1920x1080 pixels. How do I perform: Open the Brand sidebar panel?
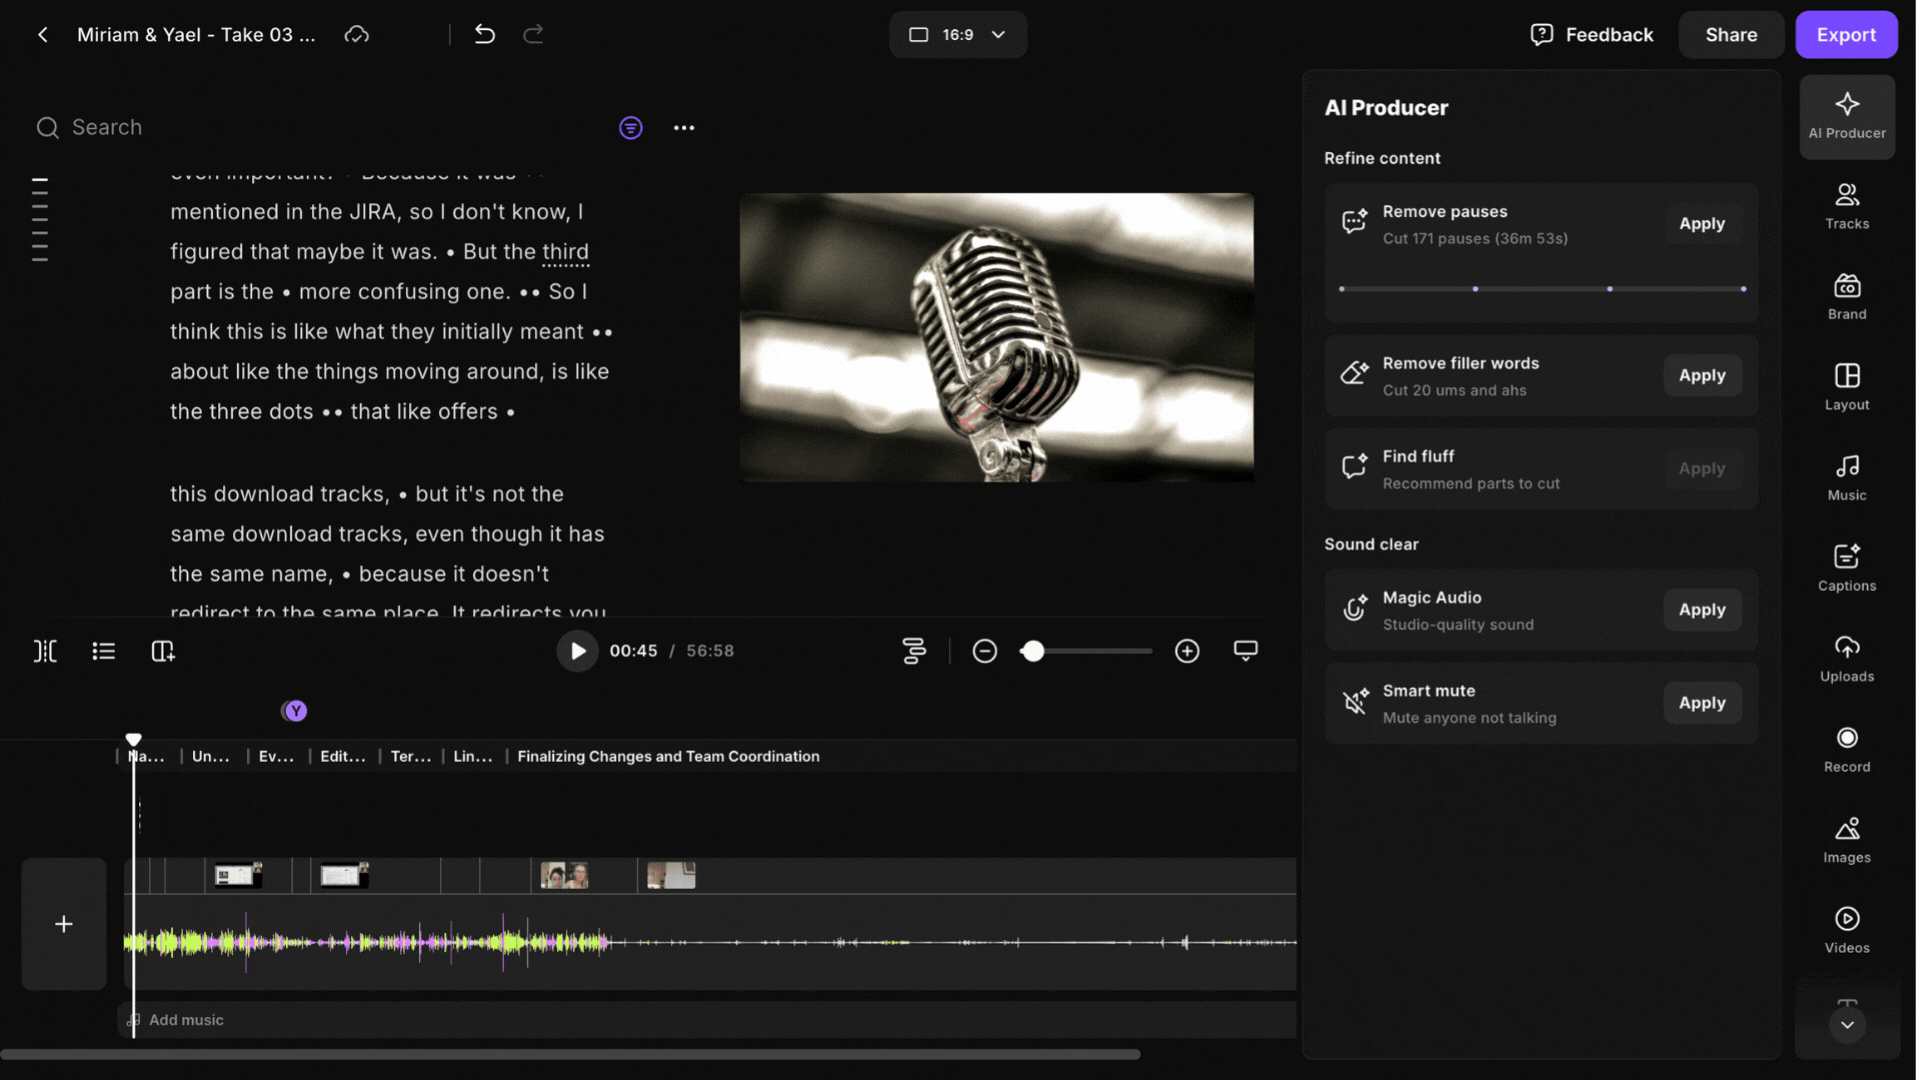coord(1846,296)
